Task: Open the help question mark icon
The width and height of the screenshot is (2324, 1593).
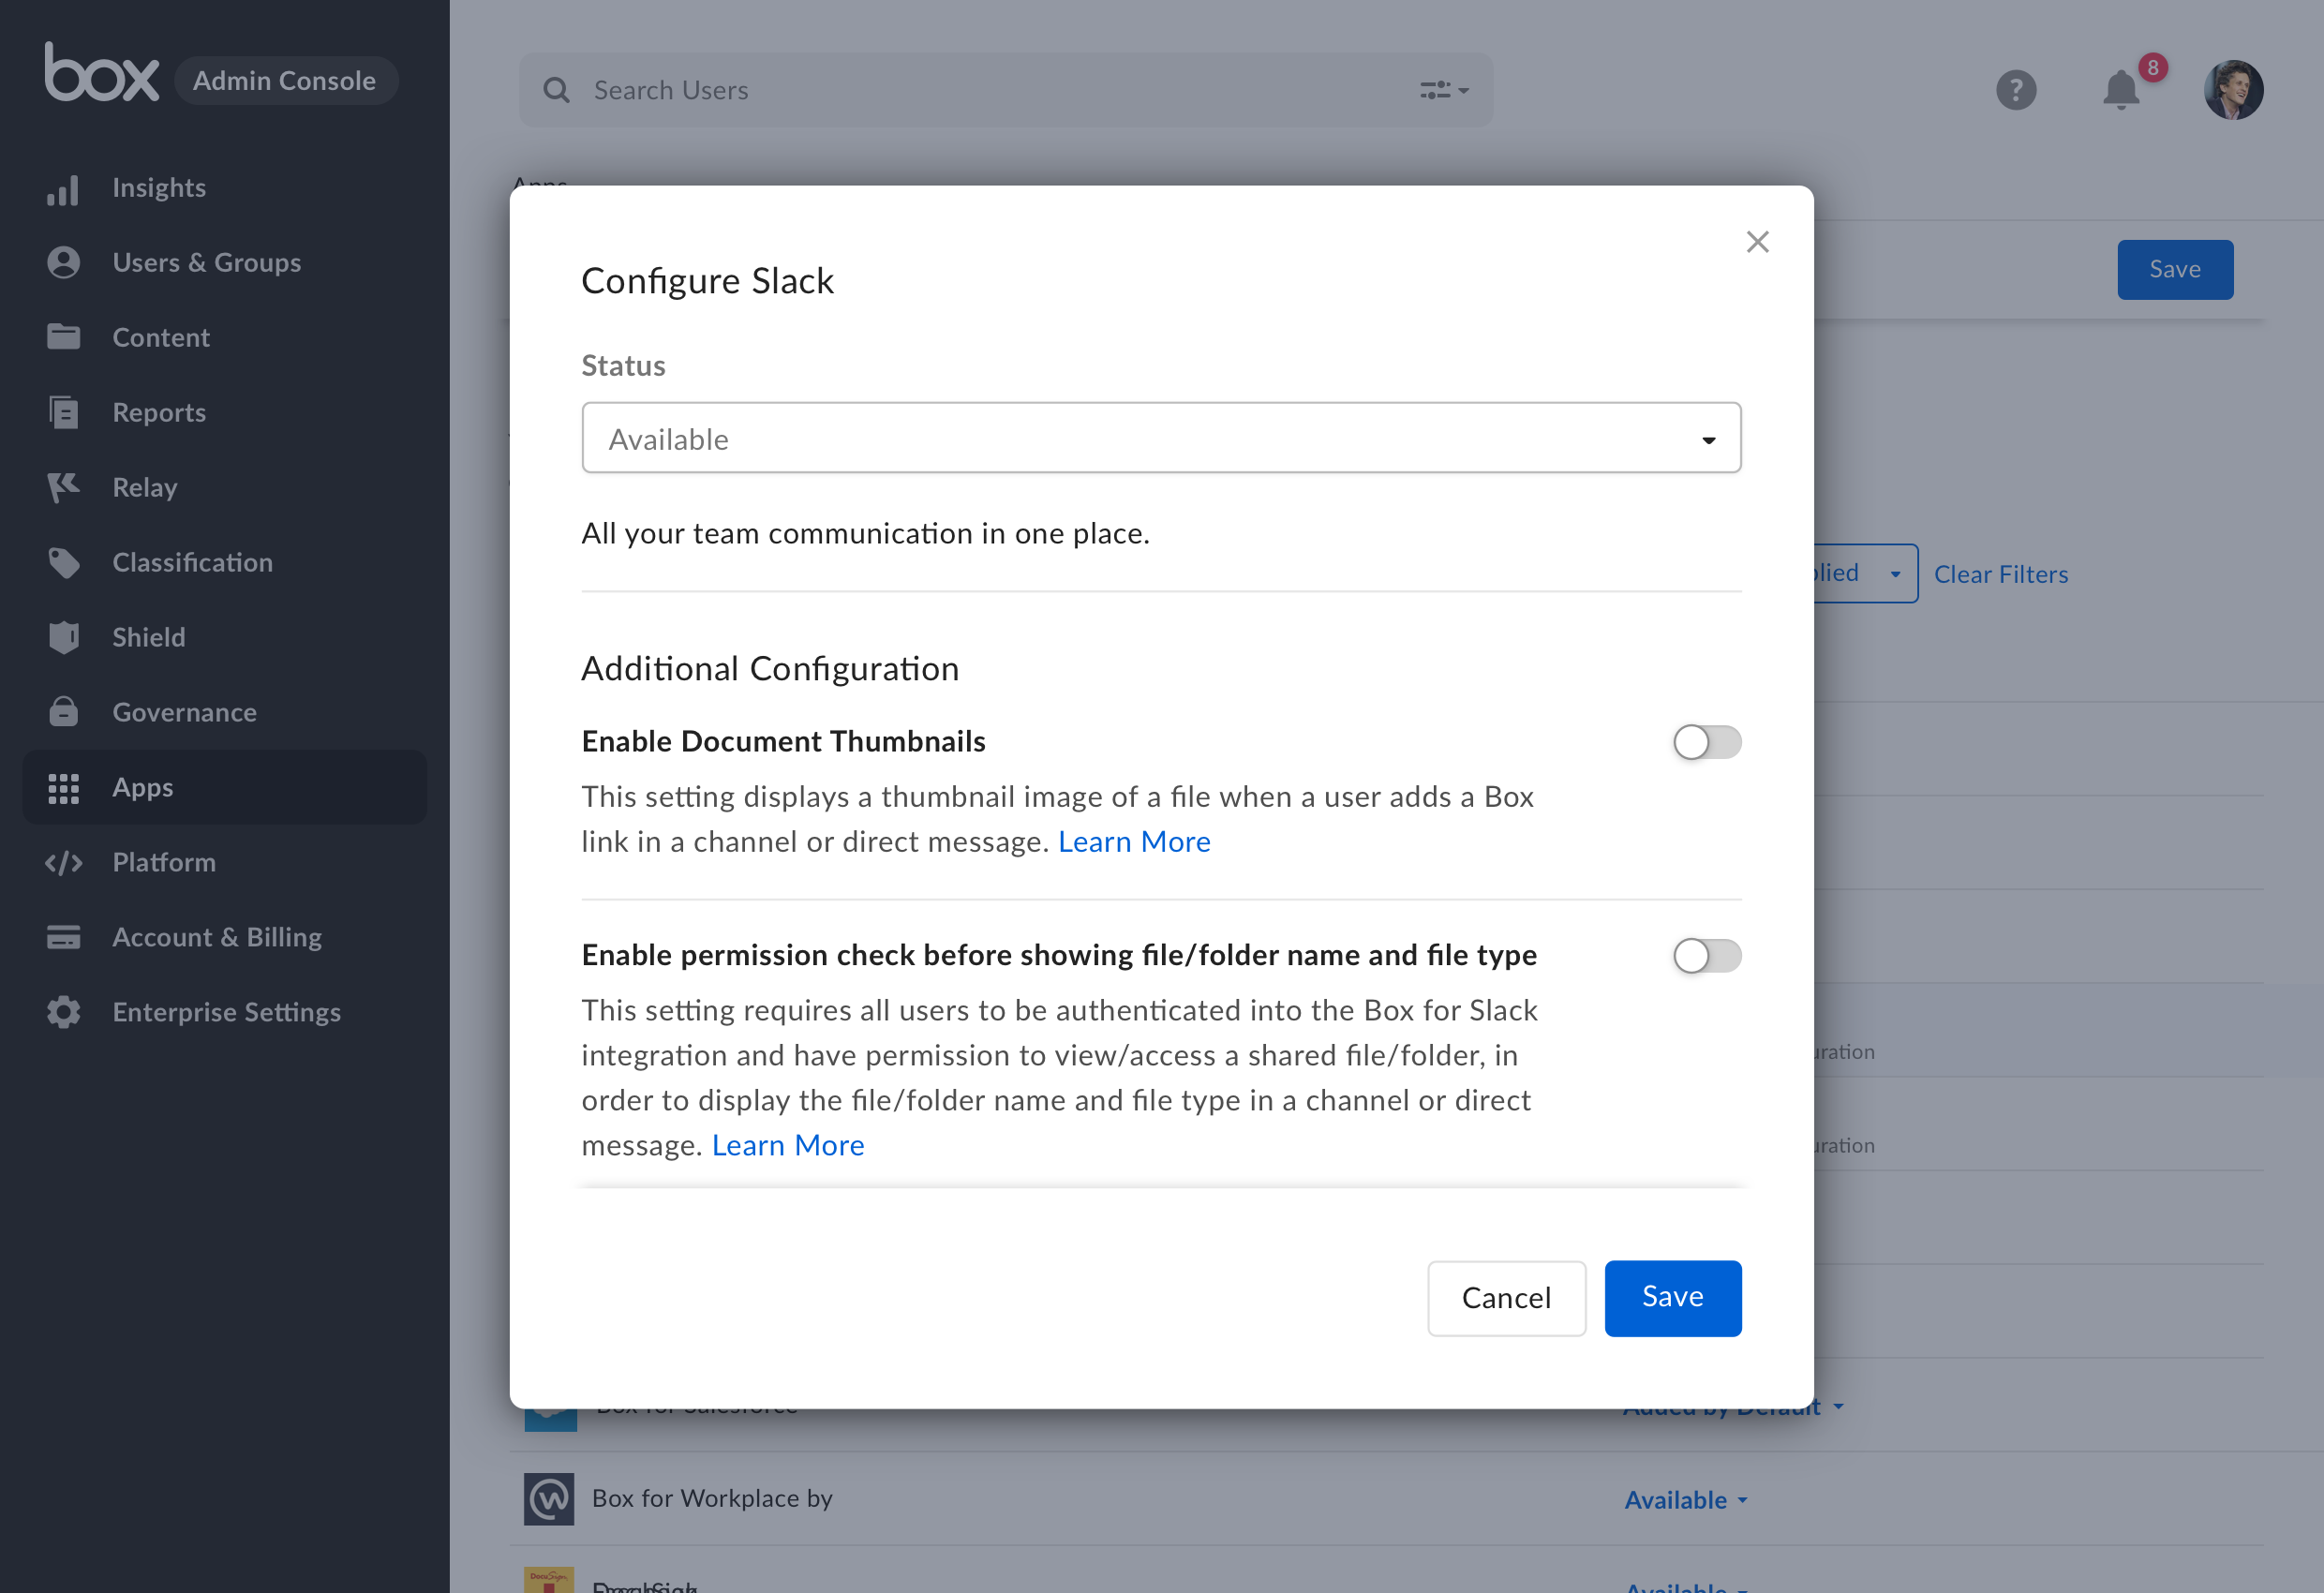Action: [2016, 90]
